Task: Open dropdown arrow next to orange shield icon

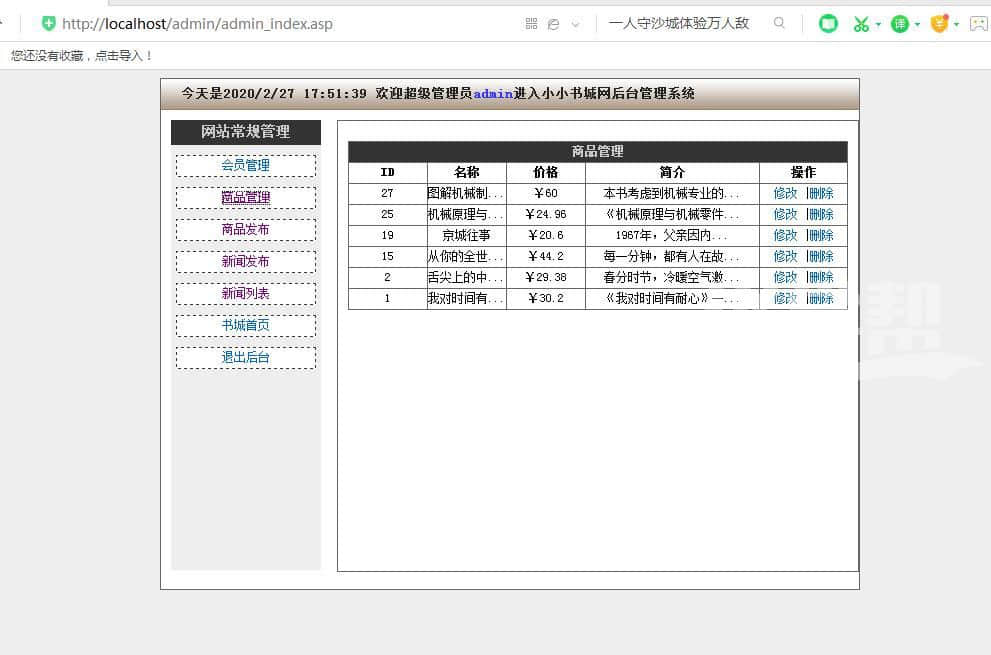Action: pos(957,25)
